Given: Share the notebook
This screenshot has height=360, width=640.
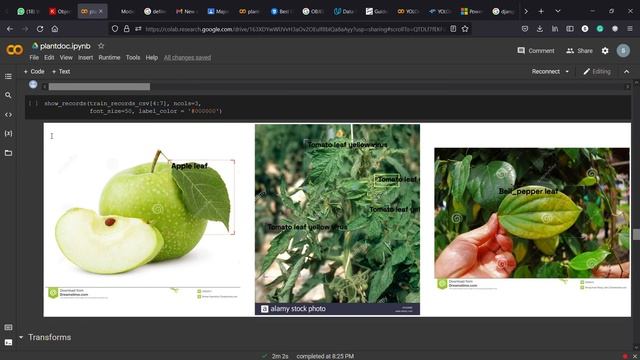Looking at the screenshot, I should pos(579,51).
